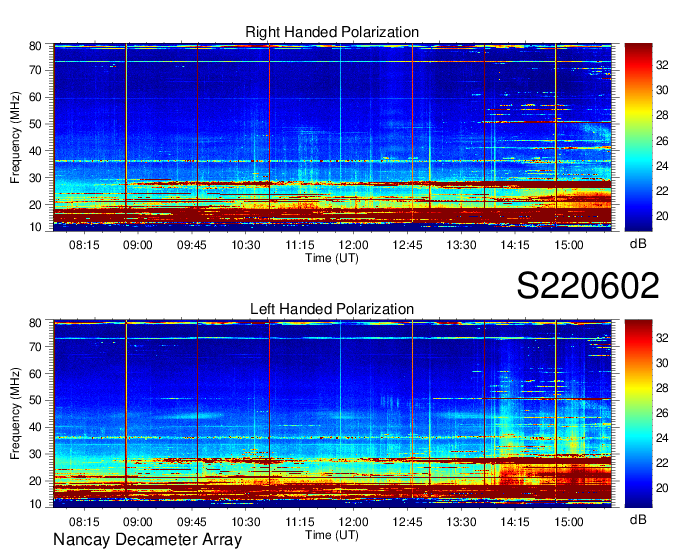Click the "10" frequency tick of the Right Handed plot
680x552 pixels.
[x=35, y=227]
